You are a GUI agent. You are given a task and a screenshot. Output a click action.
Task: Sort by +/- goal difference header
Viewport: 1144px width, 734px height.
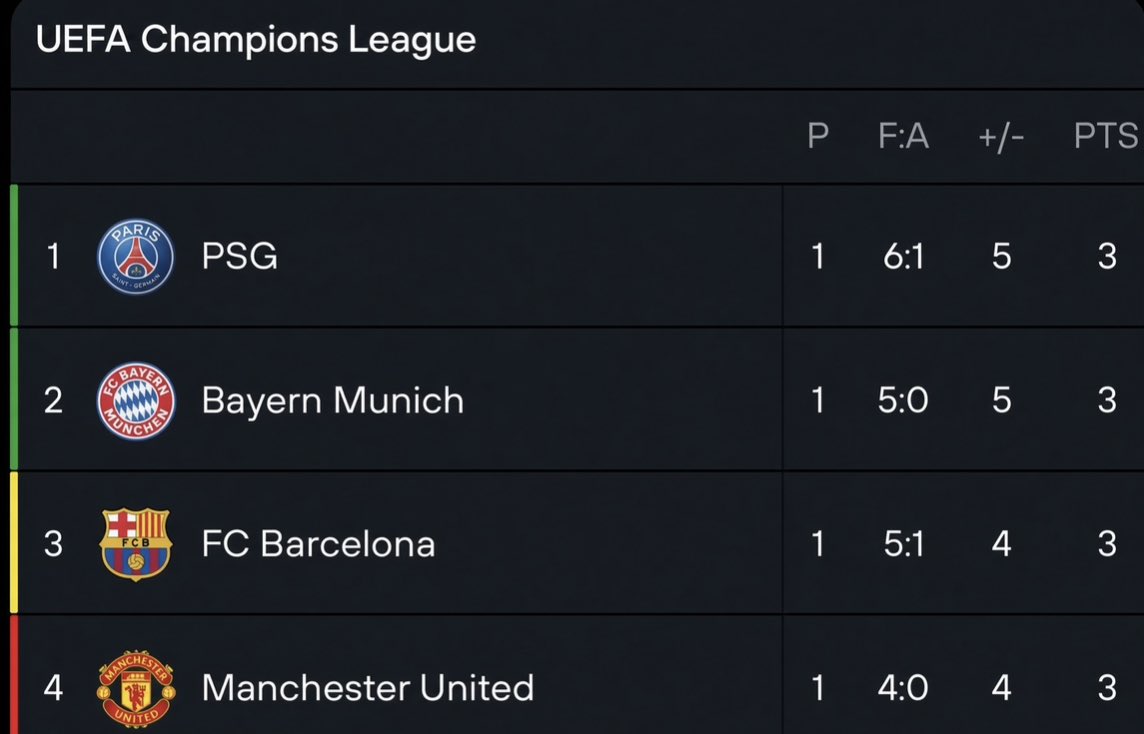tap(1001, 137)
